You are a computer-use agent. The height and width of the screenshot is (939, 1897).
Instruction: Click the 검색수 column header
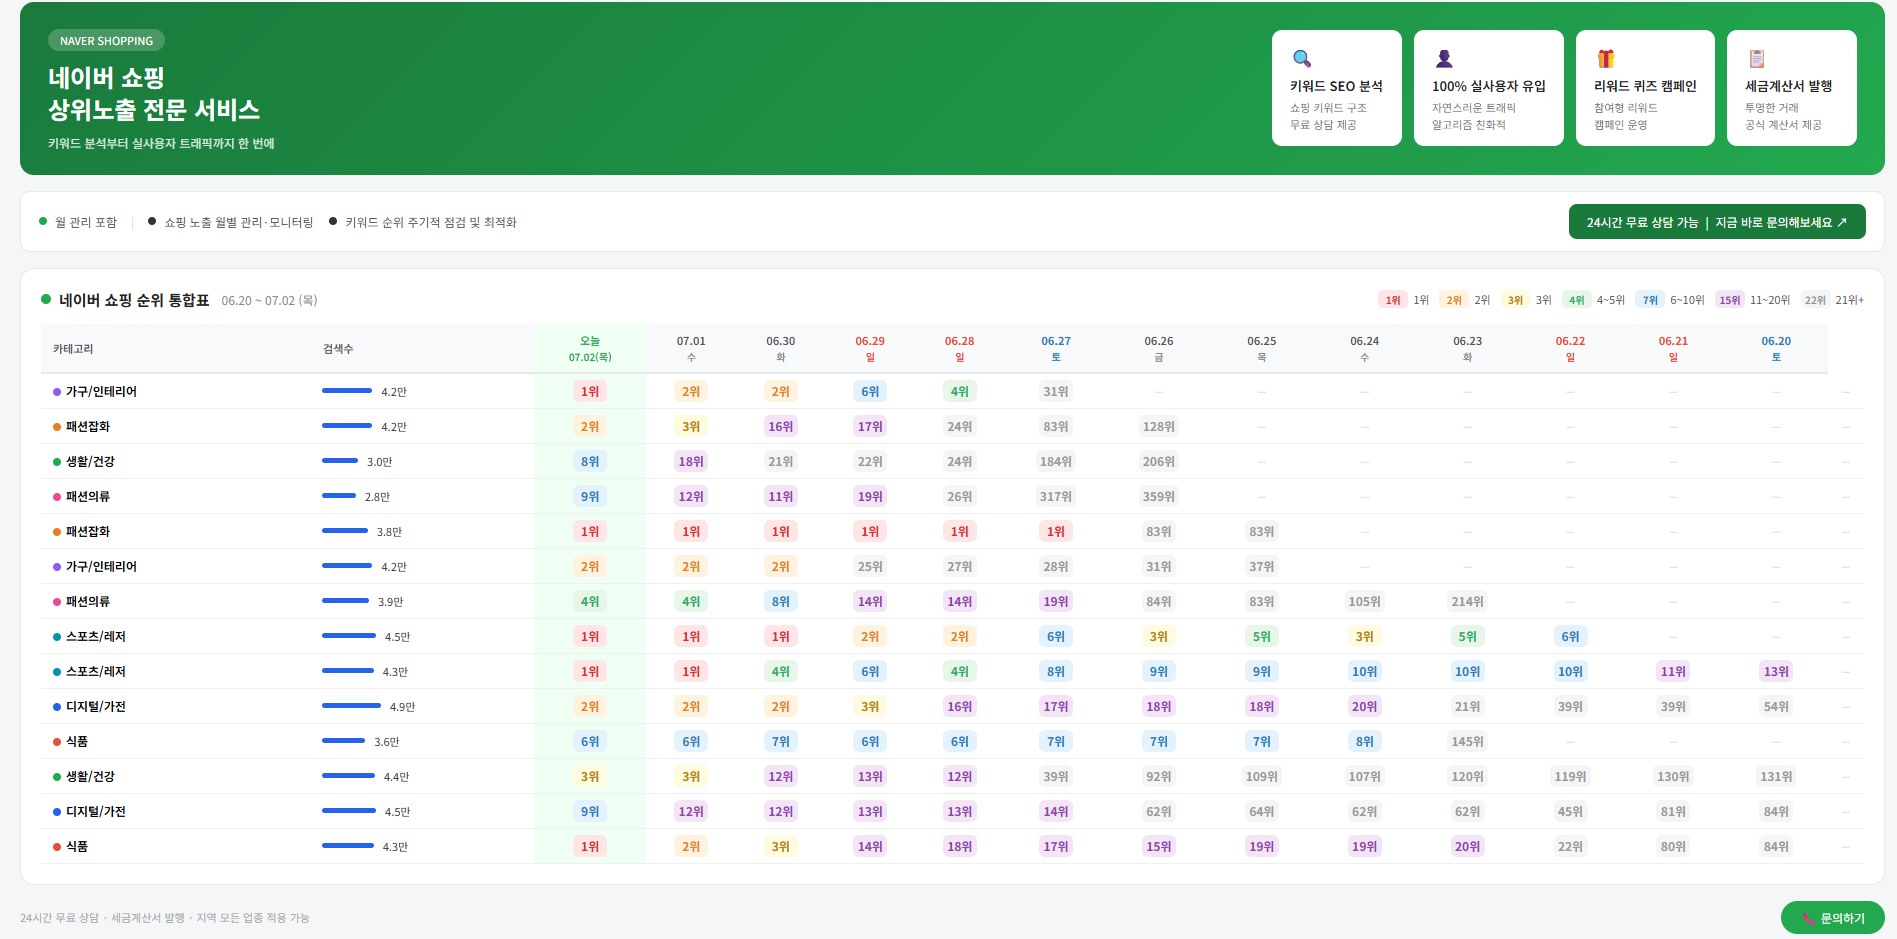338,349
